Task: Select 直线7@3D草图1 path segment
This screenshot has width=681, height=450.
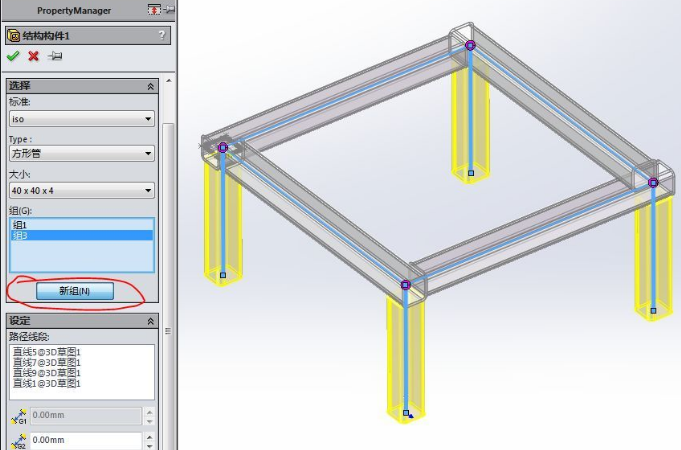Action: [x=47, y=362]
